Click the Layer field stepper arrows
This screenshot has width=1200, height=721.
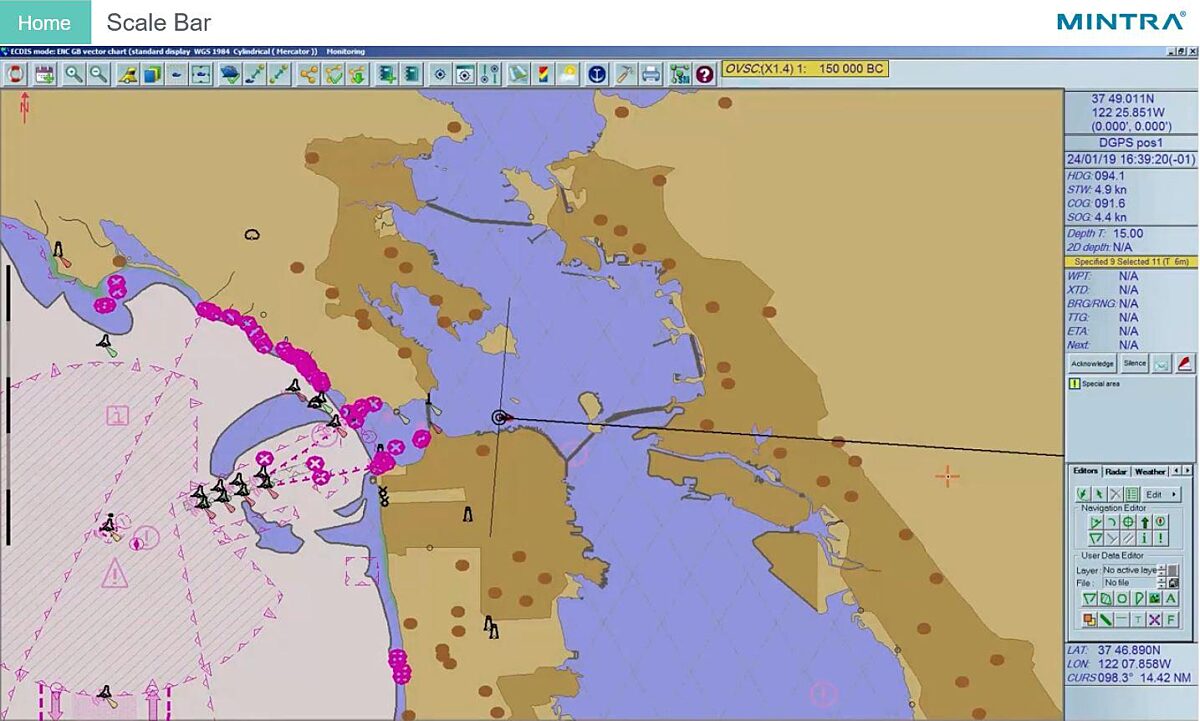click(x=1161, y=570)
